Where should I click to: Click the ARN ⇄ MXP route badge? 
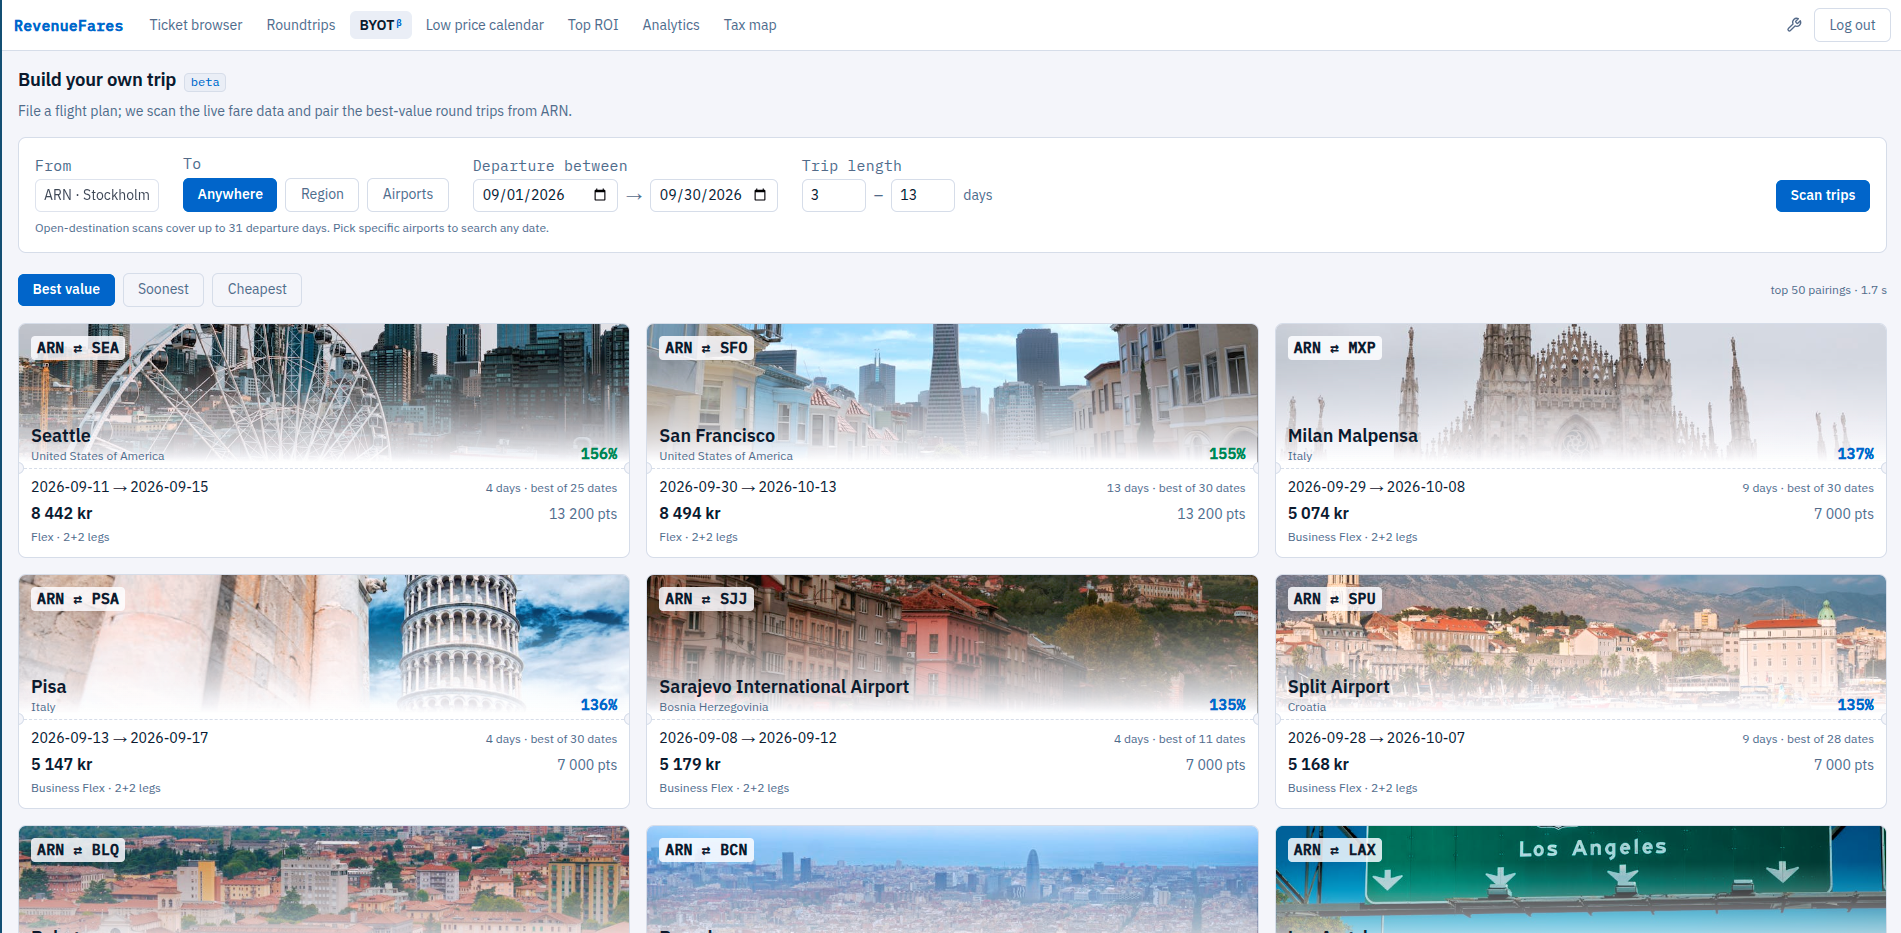pyautogui.click(x=1334, y=348)
